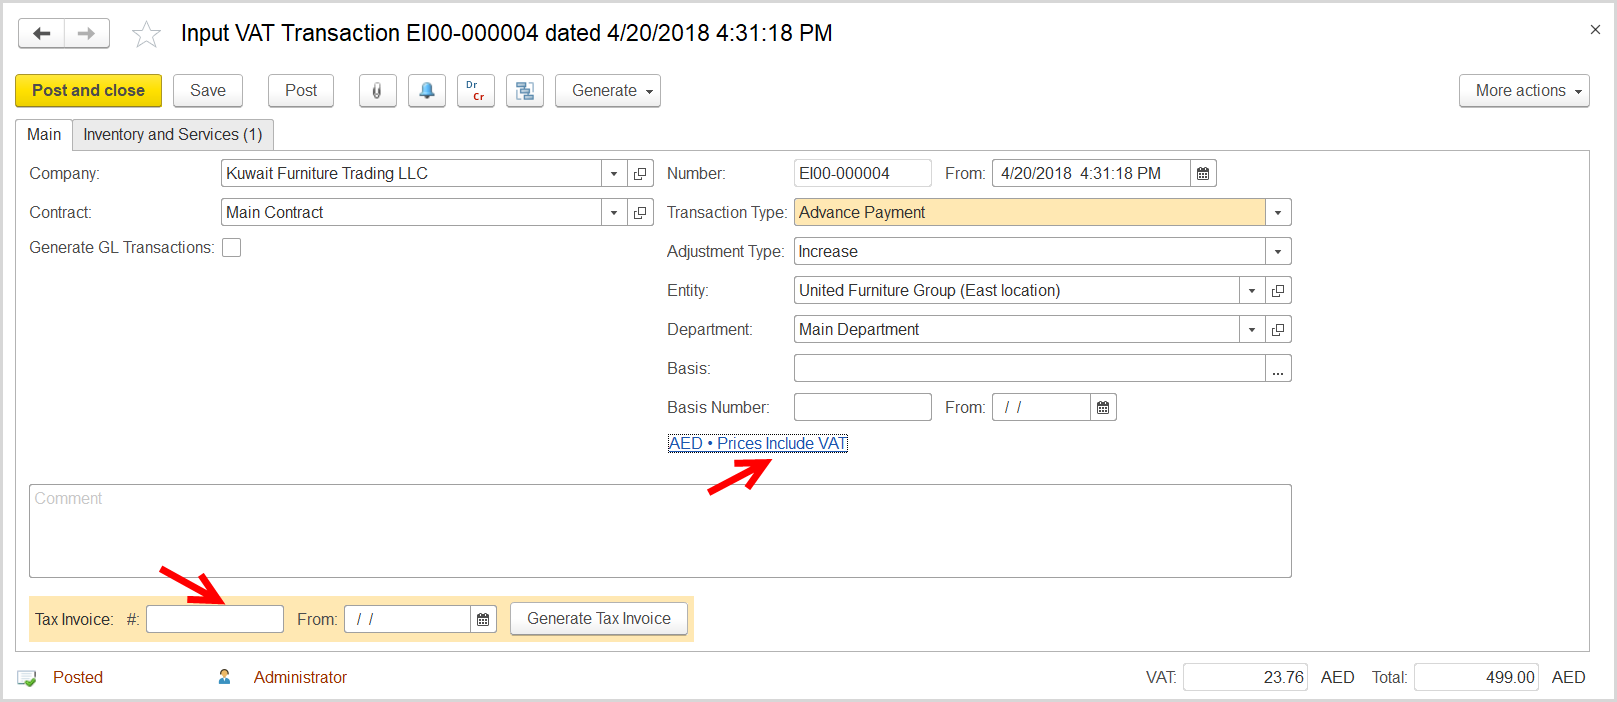Open the AED • Prices Include VAT link
The width and height of the screenshot is (1617, 702).
(758, 443)
